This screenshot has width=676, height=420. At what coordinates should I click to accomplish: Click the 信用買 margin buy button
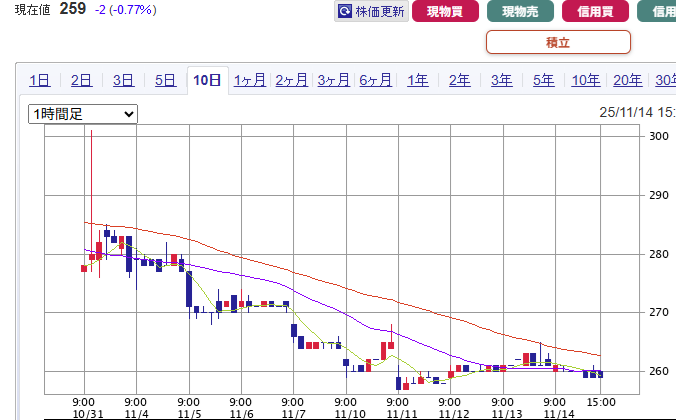point(596,12)
